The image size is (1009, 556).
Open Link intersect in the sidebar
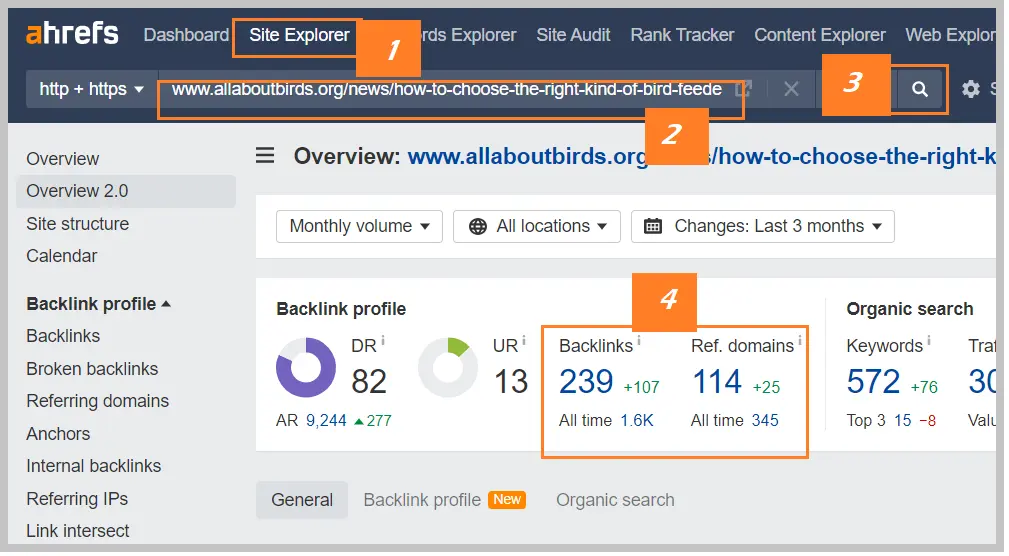point(77,531)
